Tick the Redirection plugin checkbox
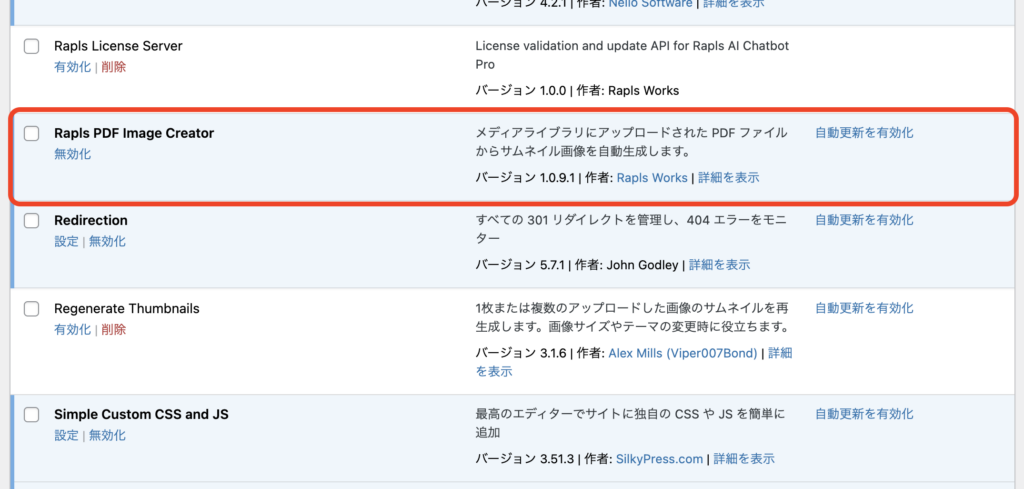The width and height of the screenshot is (1024, 489). click(32, 220)
